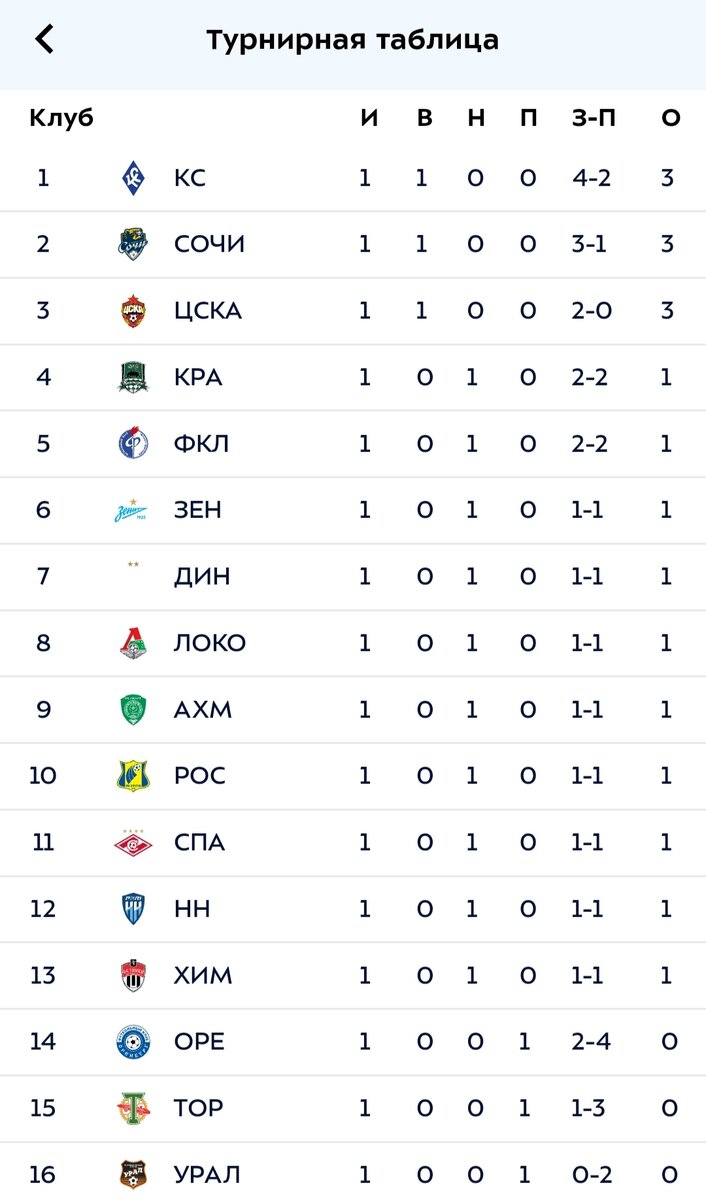
Task: Tap the Клуб column header
Action: click(x=62, y=118)
